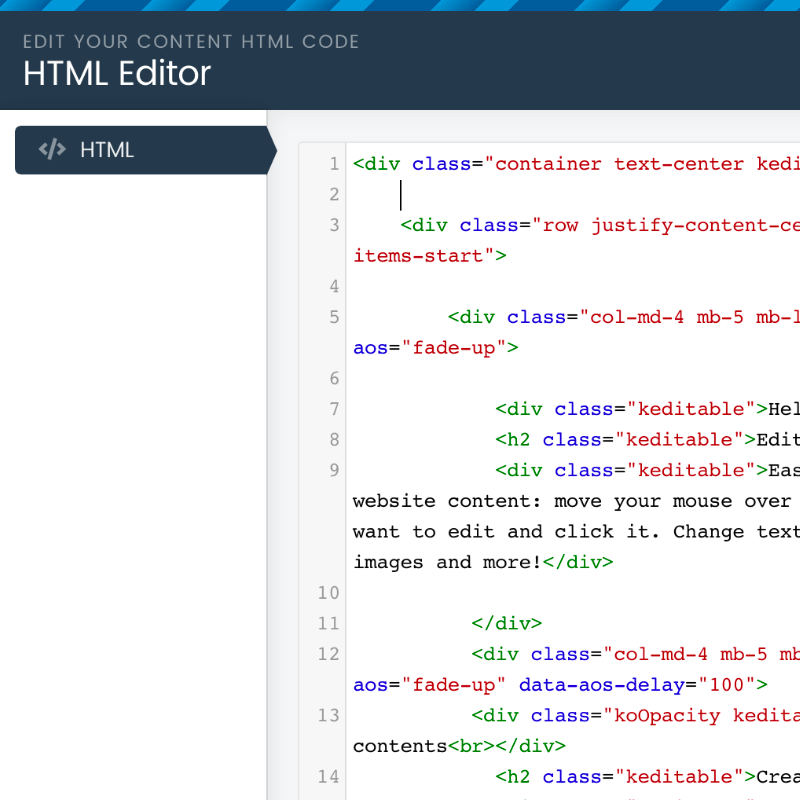800x800 pixels.
Task: Click the code brackets icon beside HTML
Action: 52,150
